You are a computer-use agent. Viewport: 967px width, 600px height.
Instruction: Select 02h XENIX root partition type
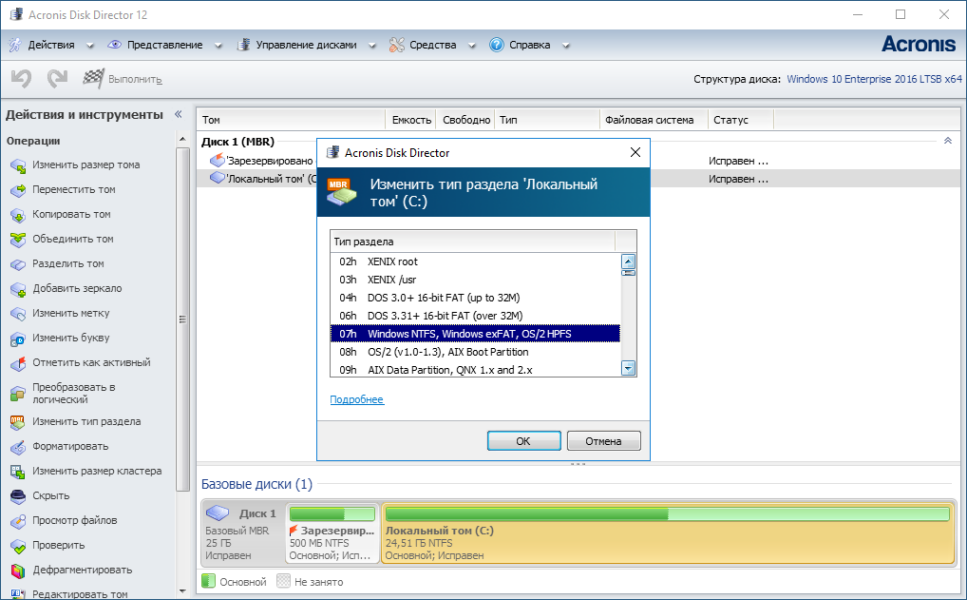[x=475, y=261]
